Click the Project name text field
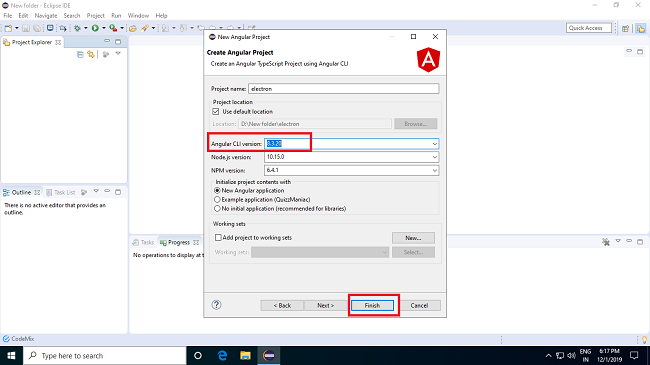The height and width of the screenshot is (365, 650). point(343,89)
